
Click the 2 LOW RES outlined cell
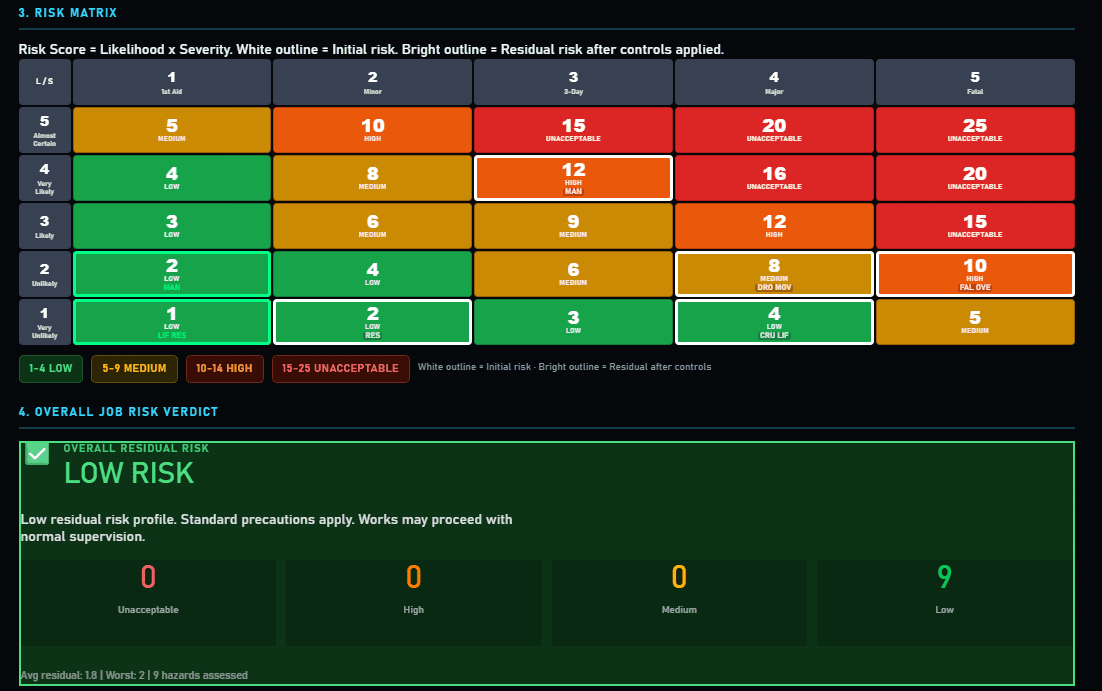tap(372, 321)
